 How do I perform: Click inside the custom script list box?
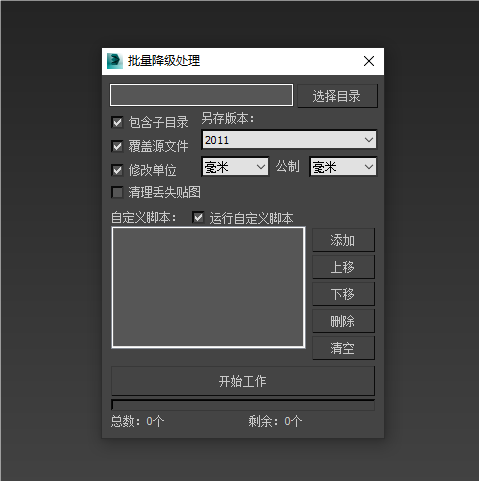coord(208,288)
